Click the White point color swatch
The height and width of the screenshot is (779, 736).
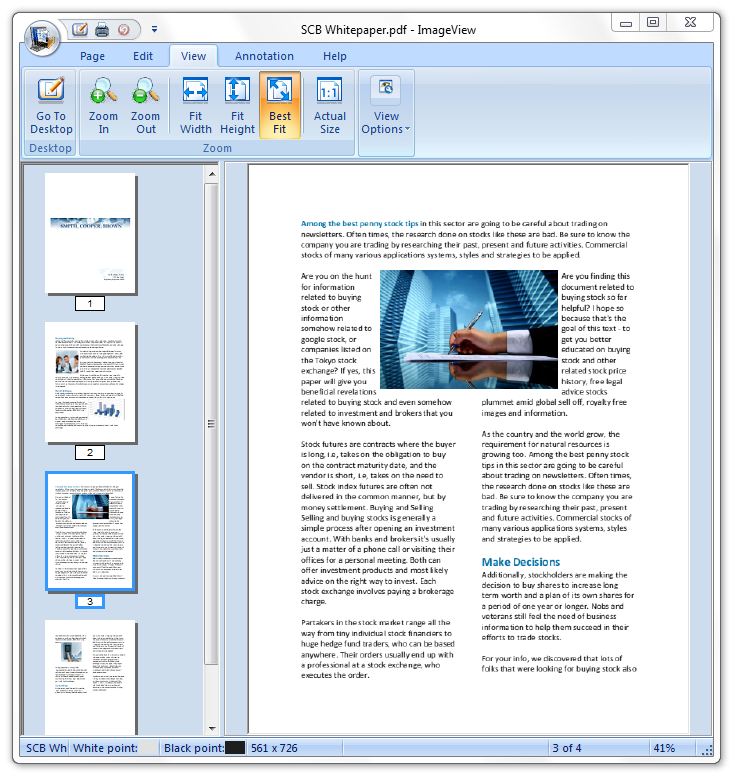coord(149,748)
